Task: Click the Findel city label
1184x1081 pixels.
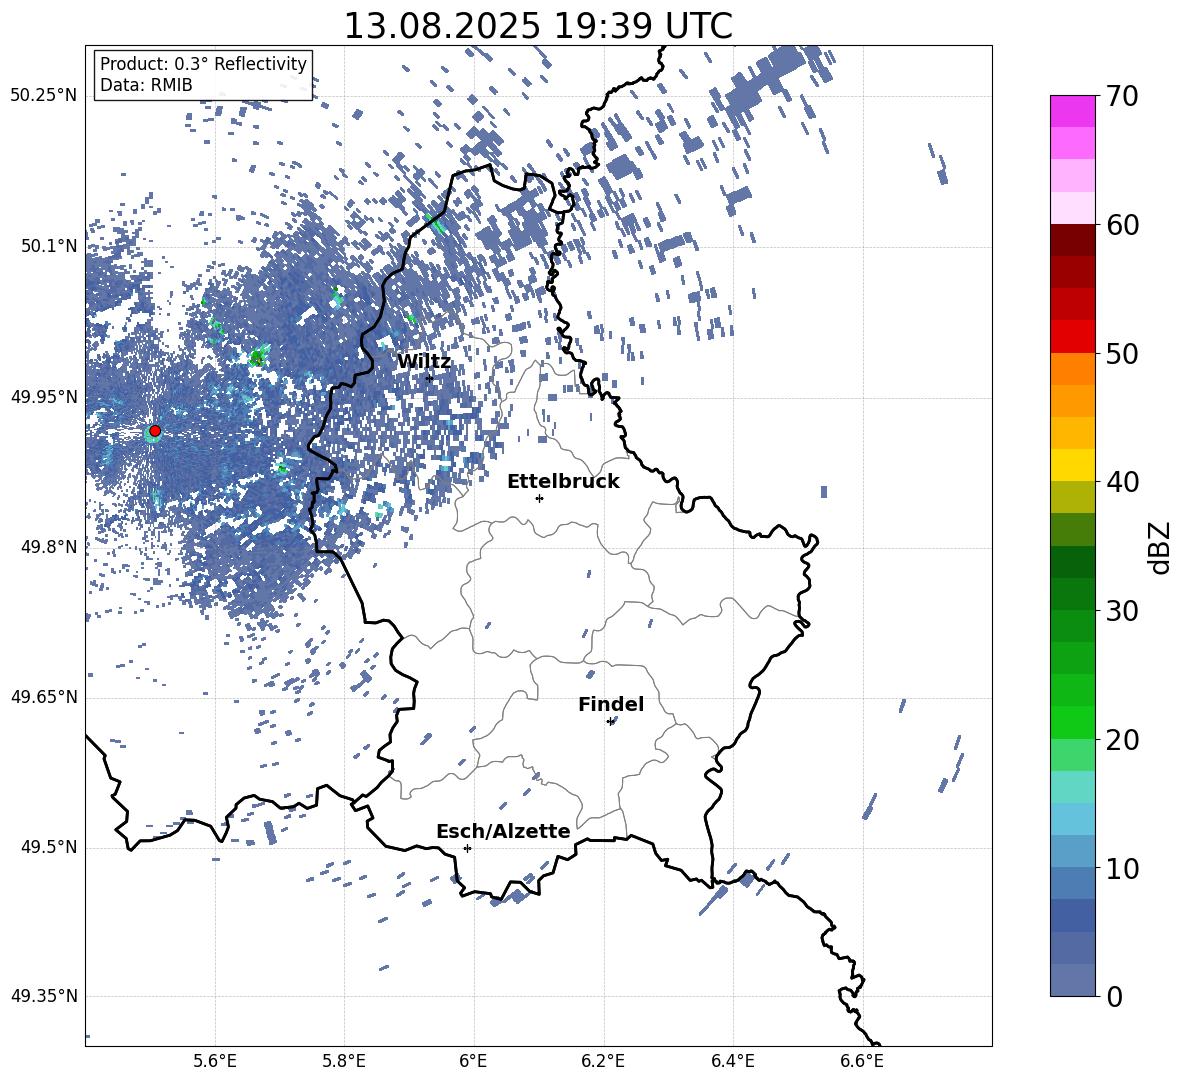Action: point(611,704)
